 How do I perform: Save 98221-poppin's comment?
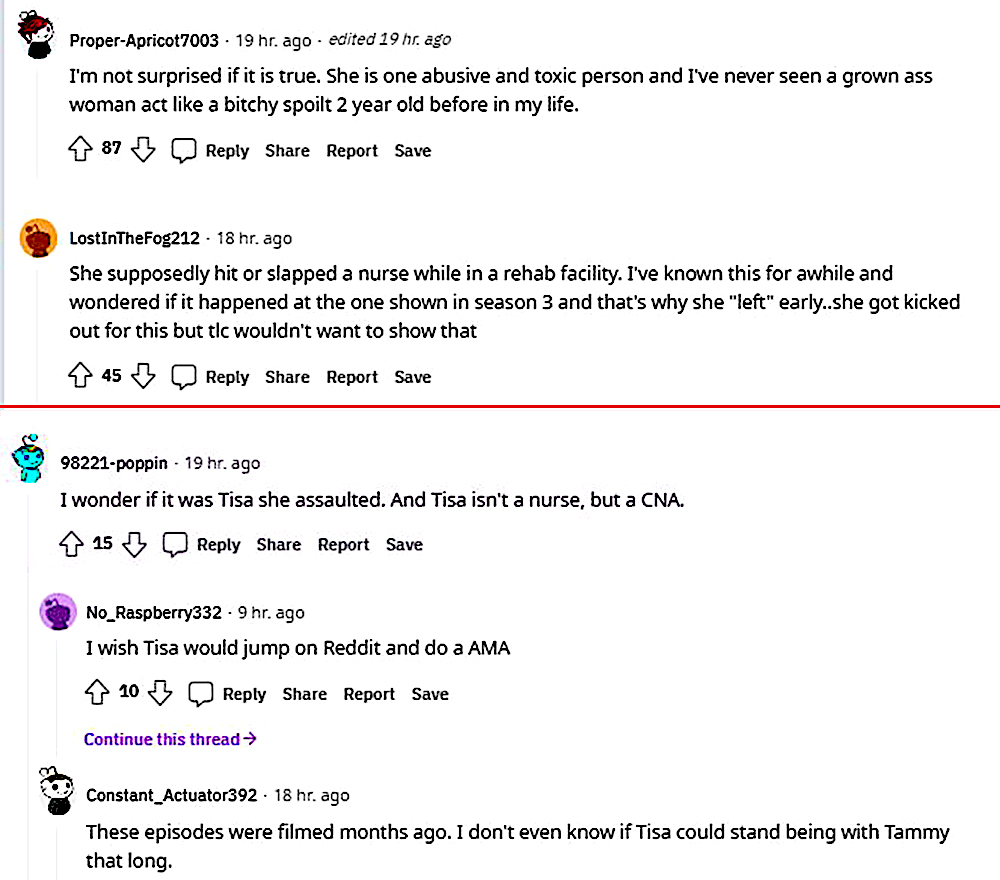[x=404, y=544]
